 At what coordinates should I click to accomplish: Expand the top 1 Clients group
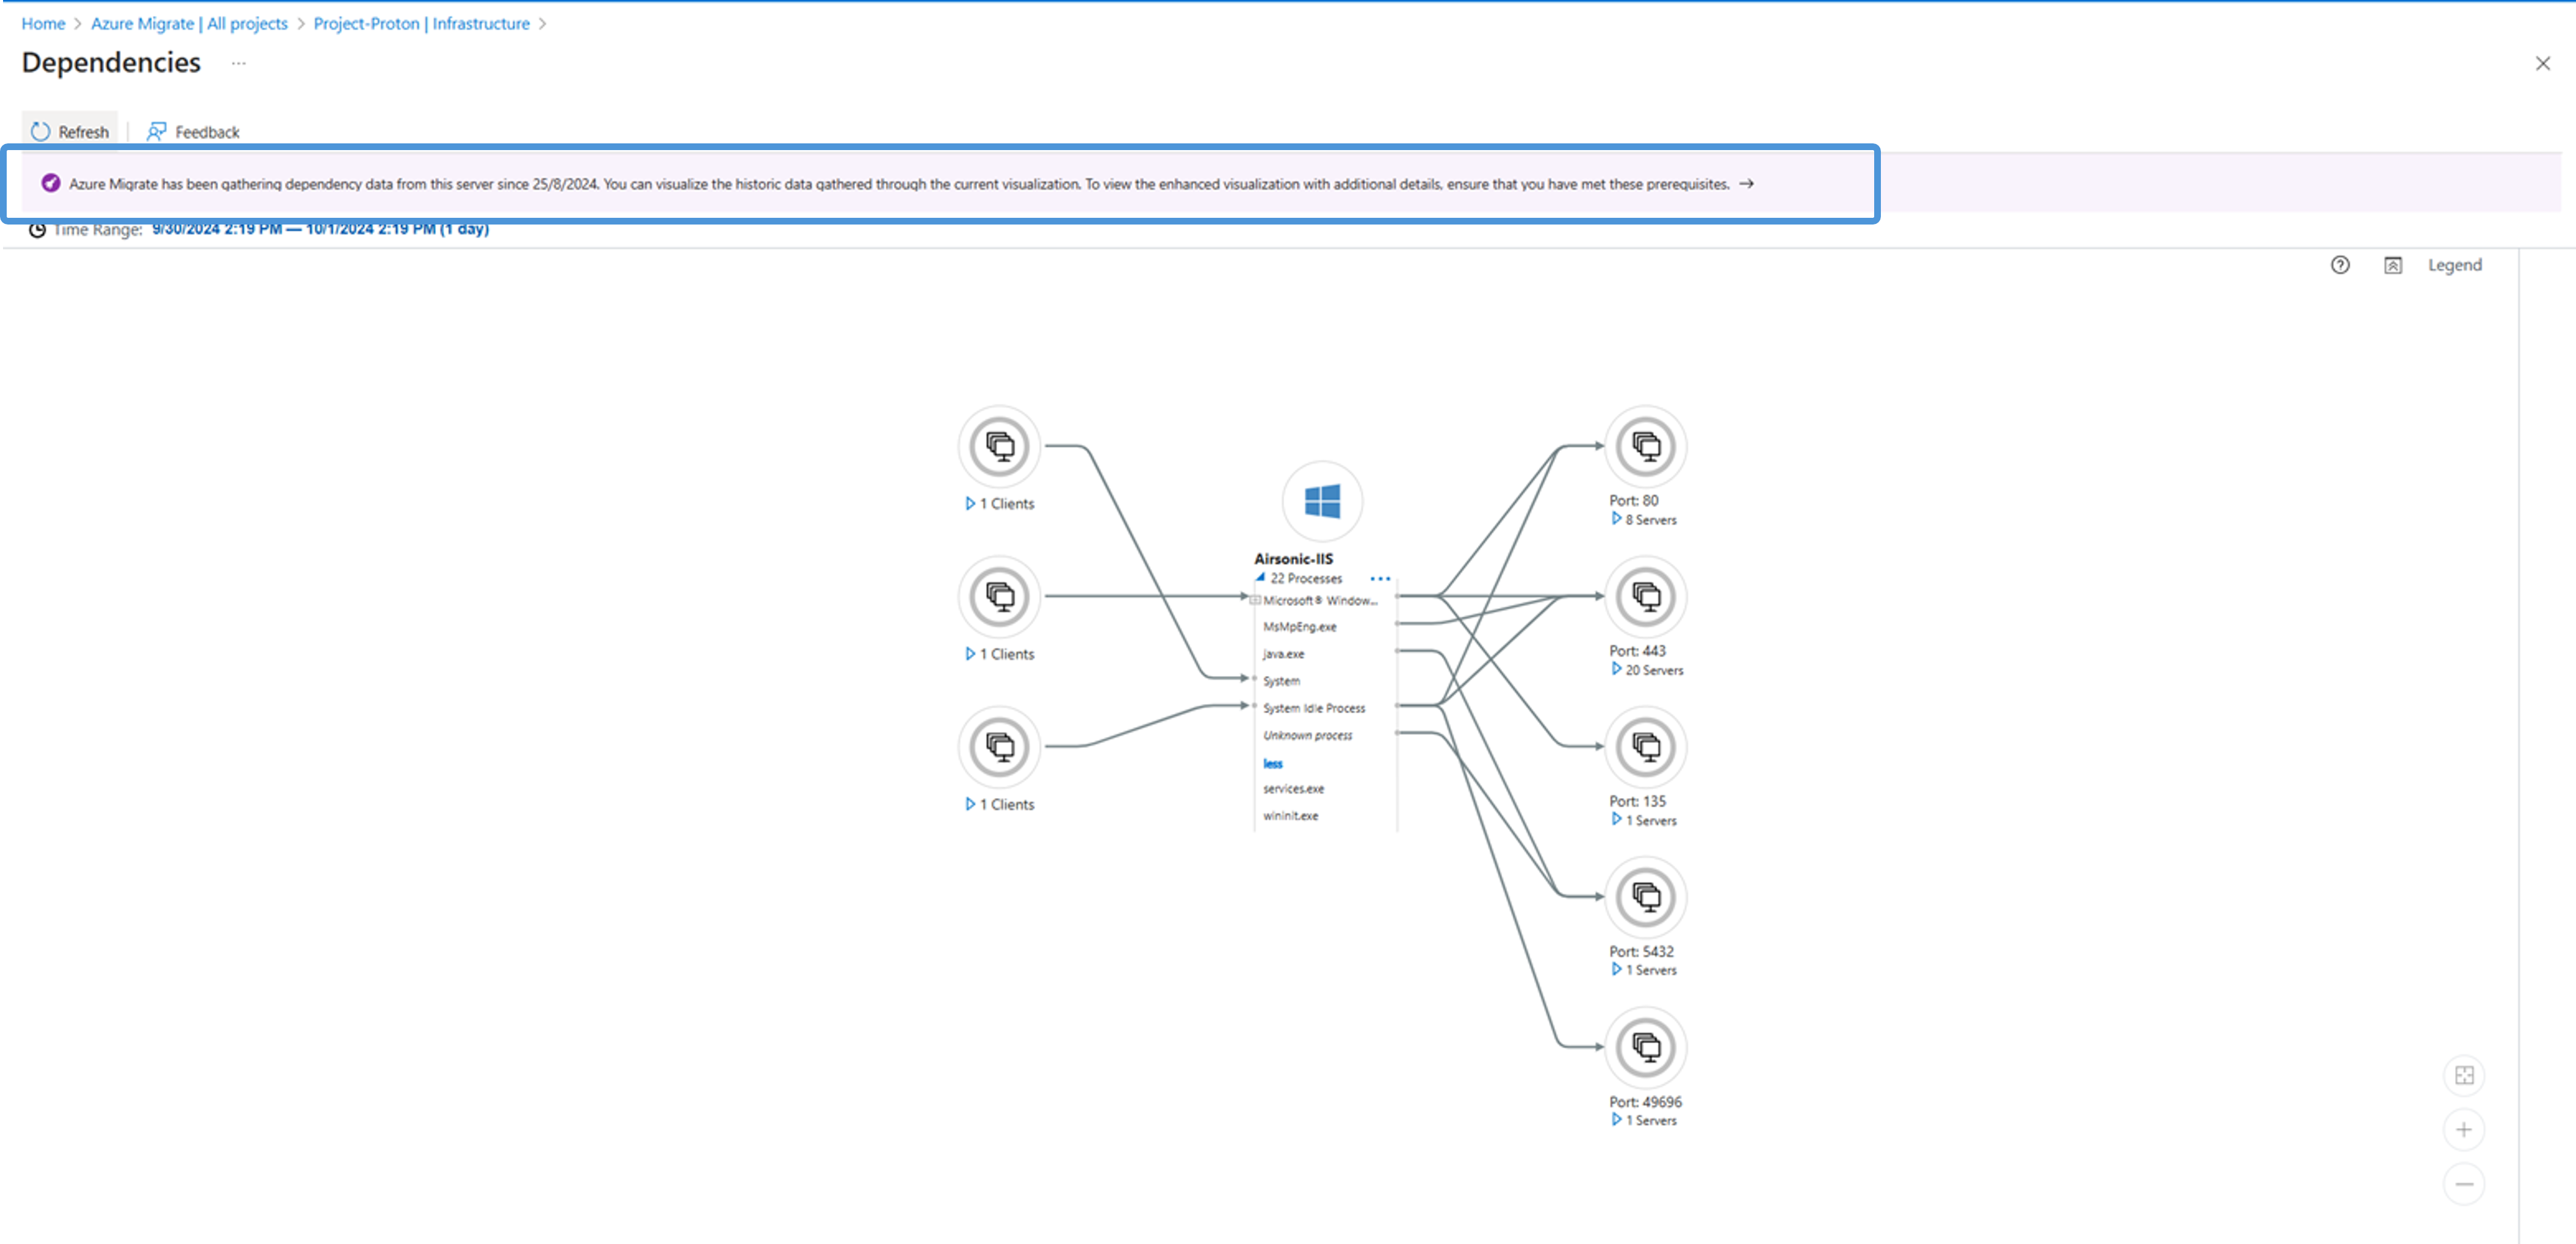(969, 504)
